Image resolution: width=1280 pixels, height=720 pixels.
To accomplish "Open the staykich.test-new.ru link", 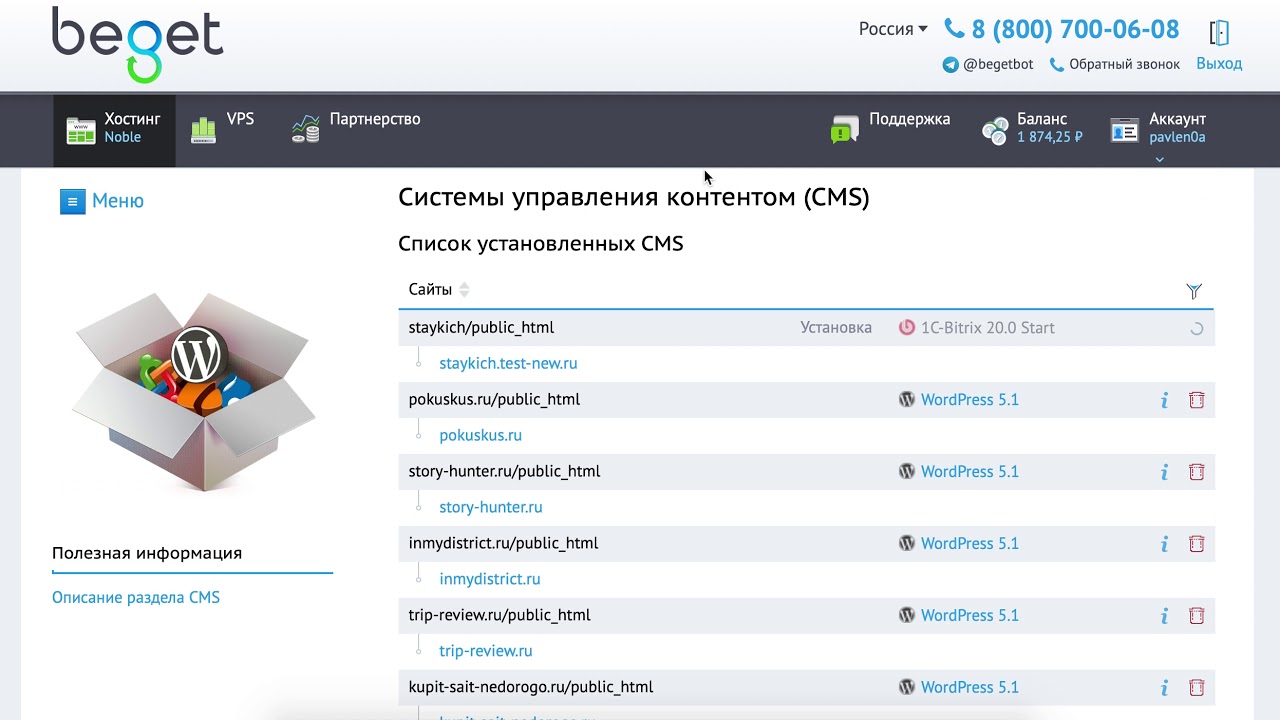I will click(x=508, y=363).
